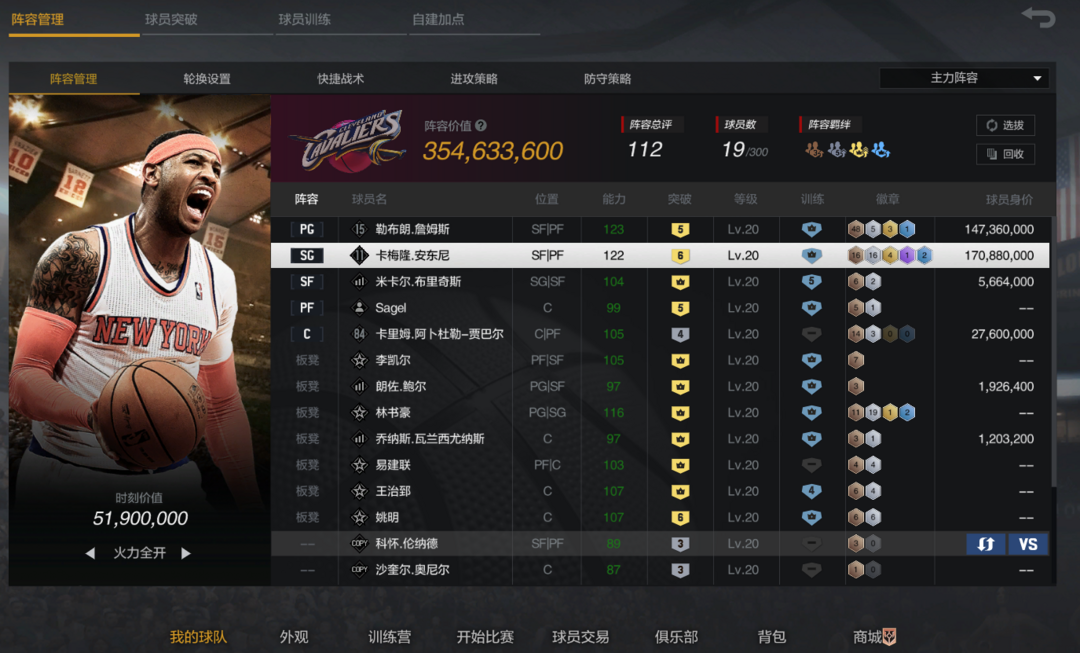1080x653 pixels.
Task: Open the lineup value help icon
Action: click(481, 125)
